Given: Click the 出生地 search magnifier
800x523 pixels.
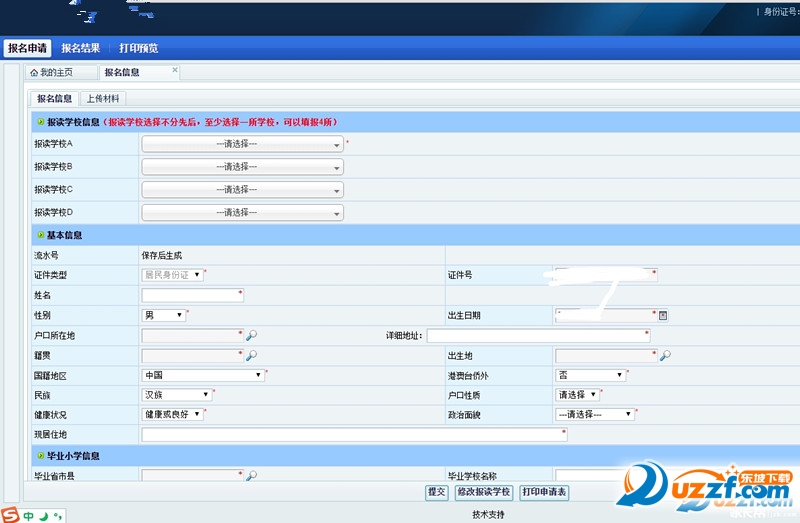Looking at the screenshot, I should pos(665,355).
